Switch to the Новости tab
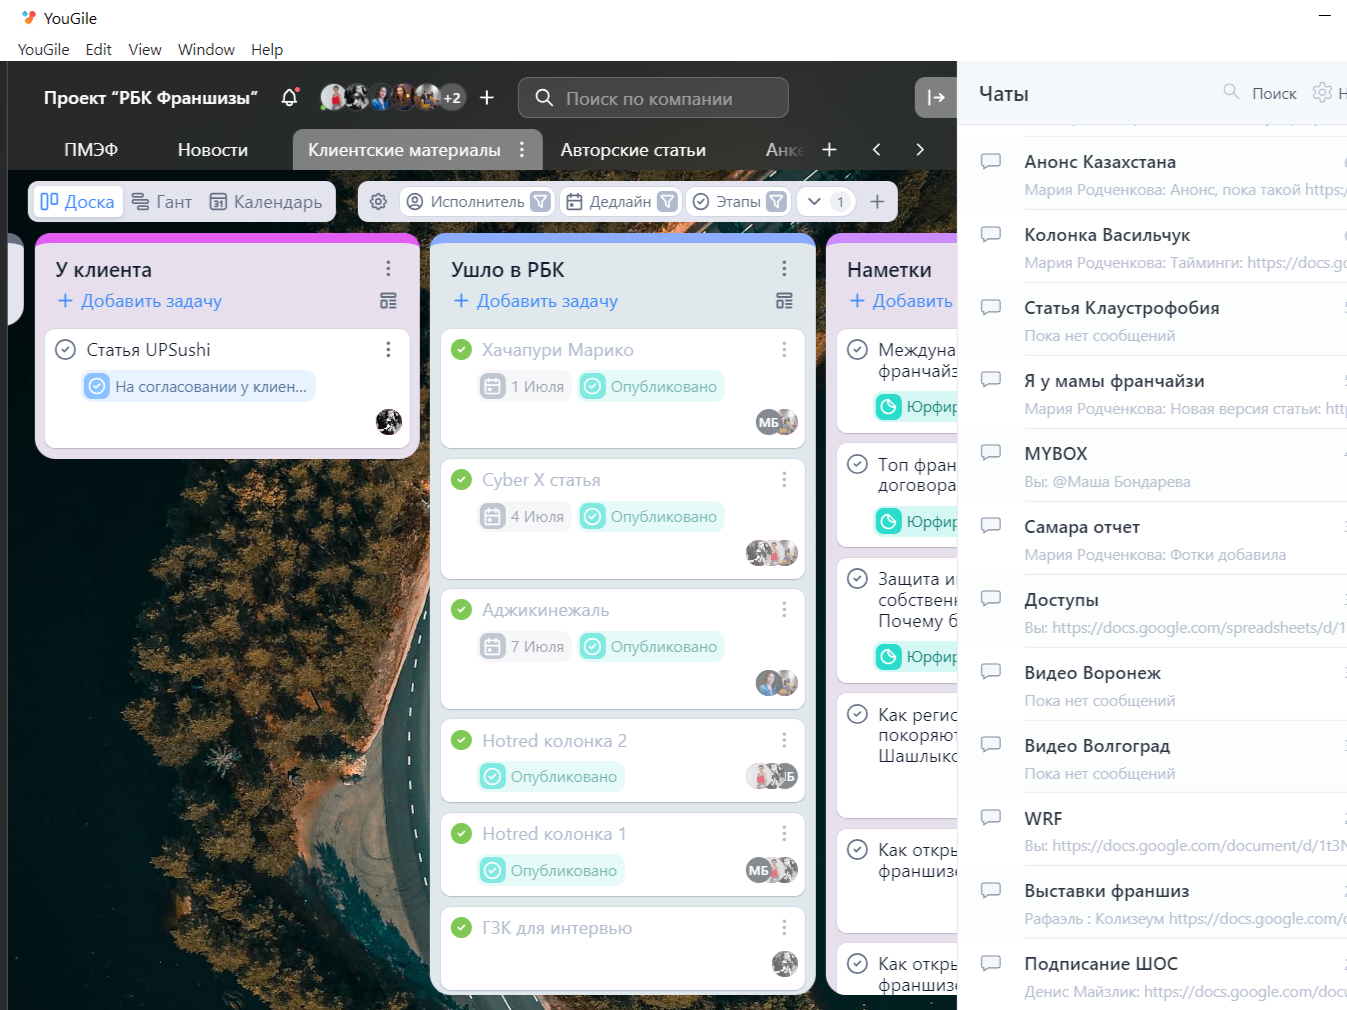The image size is (1347, 1010). pyautogui.click(x=213, y=150)
